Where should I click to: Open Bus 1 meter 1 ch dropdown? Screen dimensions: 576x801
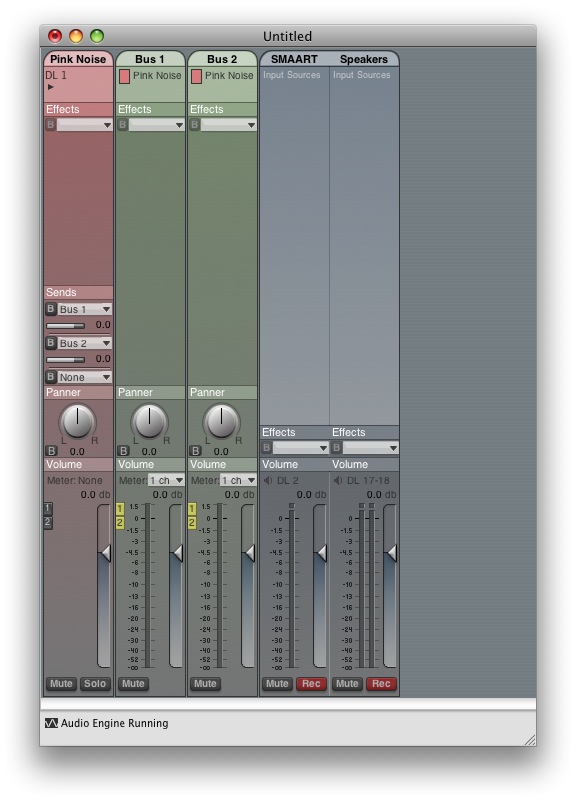click(166, 480)
